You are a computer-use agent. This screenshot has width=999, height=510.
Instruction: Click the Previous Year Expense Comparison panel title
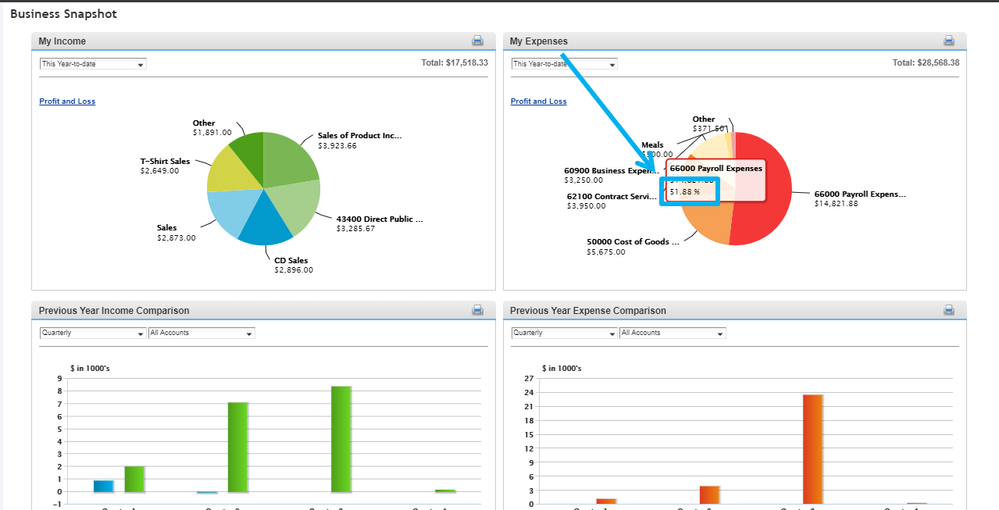click(x=588, y=310)
